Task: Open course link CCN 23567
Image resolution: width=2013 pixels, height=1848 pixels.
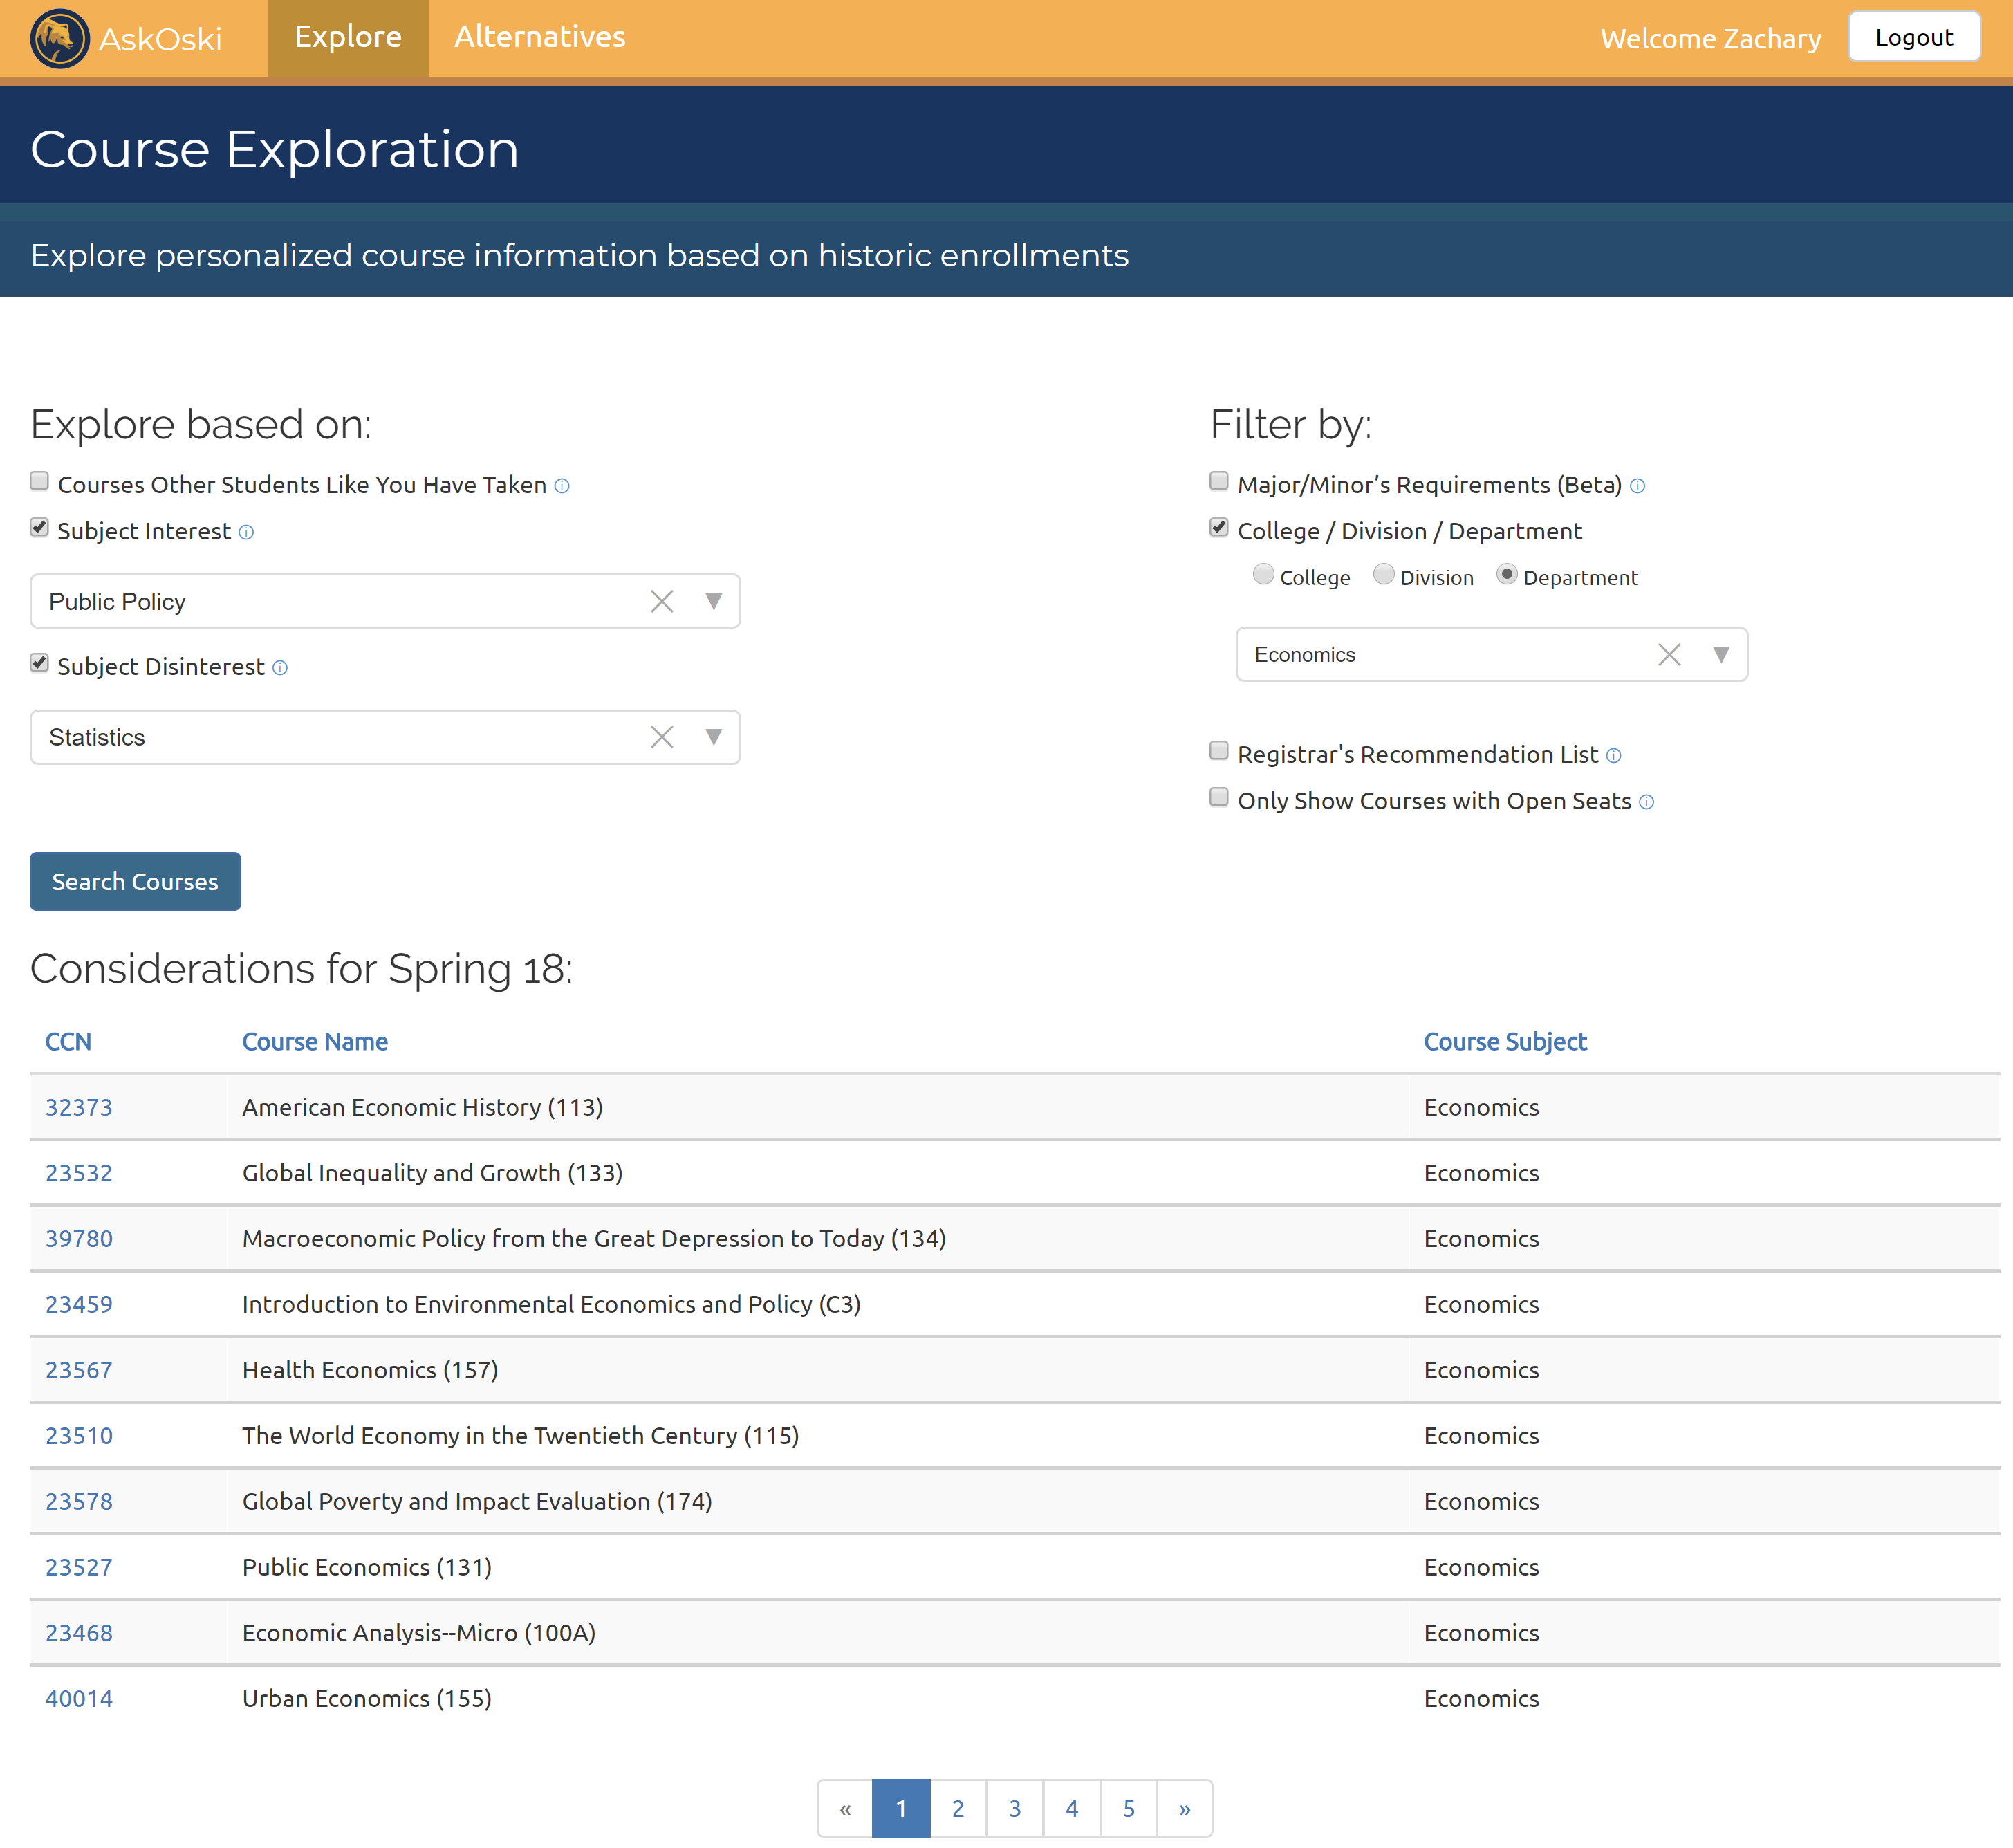Action: [79, 1370]
